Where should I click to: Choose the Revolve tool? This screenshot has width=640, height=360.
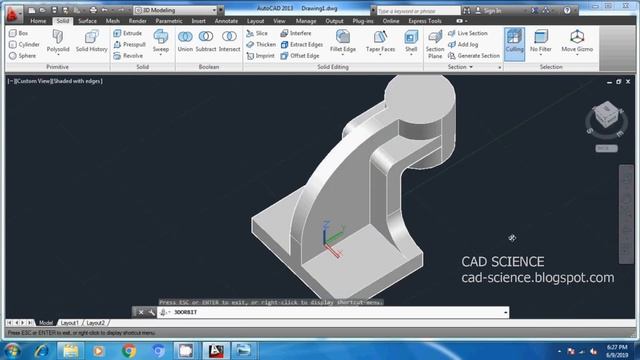click(x=128, y=56)
